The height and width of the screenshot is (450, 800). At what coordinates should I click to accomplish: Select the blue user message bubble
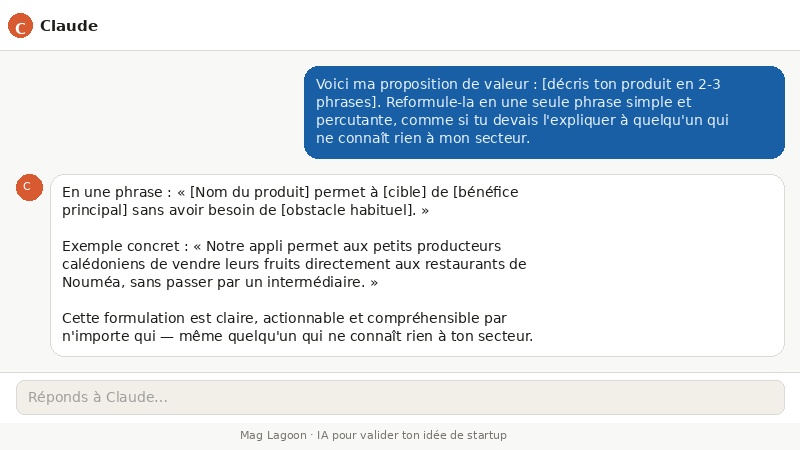[544, 112]
